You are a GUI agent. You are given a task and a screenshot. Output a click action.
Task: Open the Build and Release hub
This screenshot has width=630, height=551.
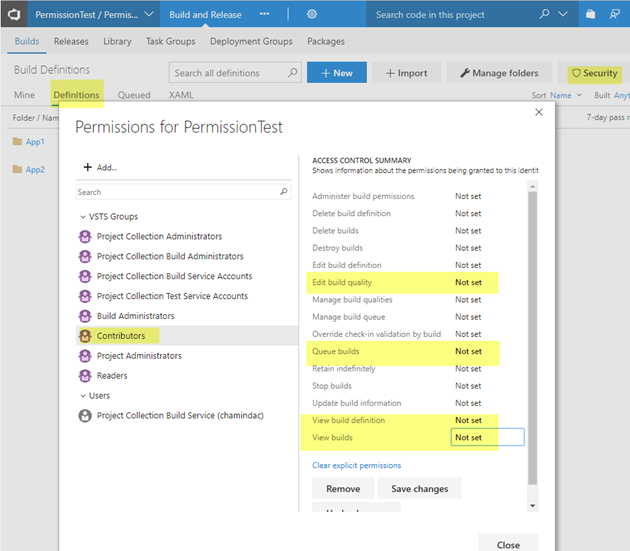click(205, 14)
